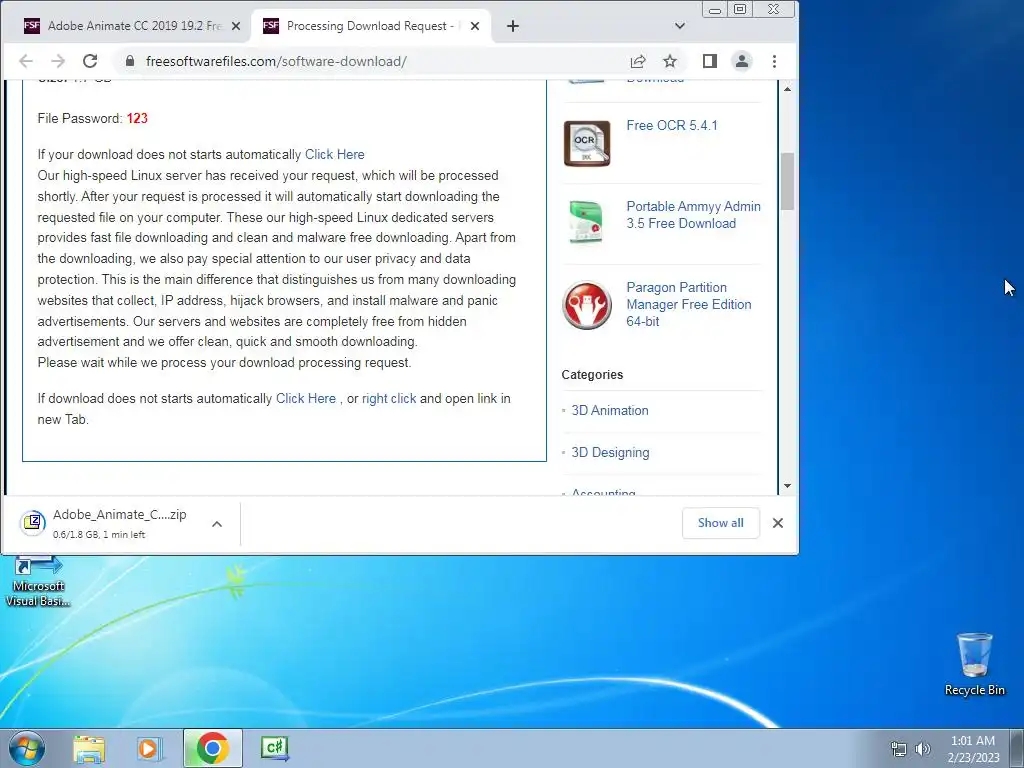Viewport: 1024px width, 768px height.
Task: Click the Chrome taskbar icon
Action: click(x=212, y=748)
